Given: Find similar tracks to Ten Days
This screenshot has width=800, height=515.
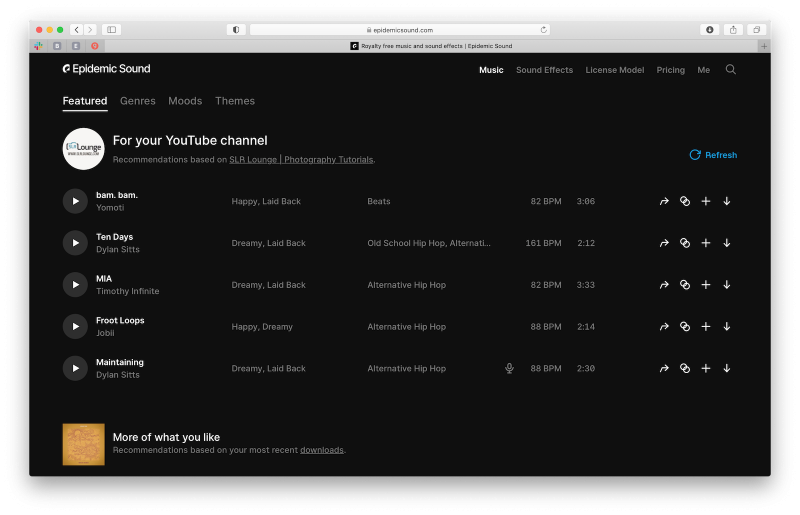Looking at the screenshot, I should click(x=685, y=243).
